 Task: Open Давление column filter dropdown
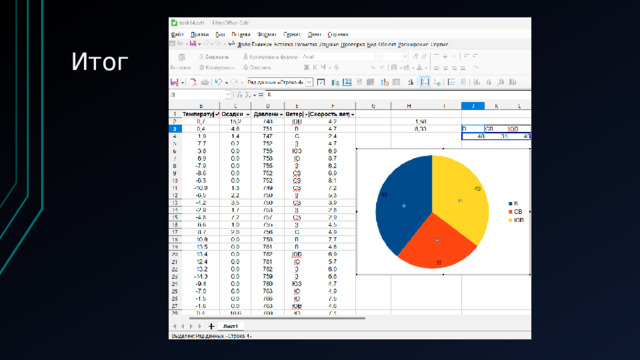[281, 114]
